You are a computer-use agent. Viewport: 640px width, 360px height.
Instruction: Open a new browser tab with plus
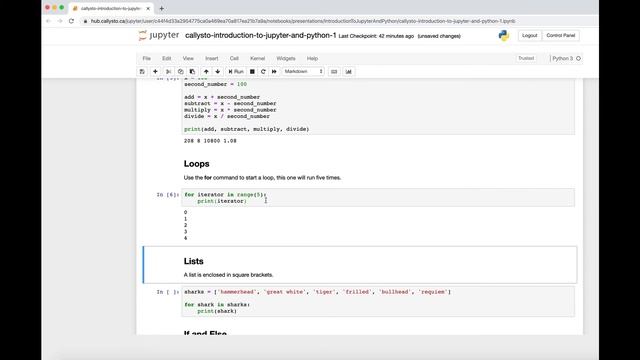pyautogui.click(x=162, y=8)
